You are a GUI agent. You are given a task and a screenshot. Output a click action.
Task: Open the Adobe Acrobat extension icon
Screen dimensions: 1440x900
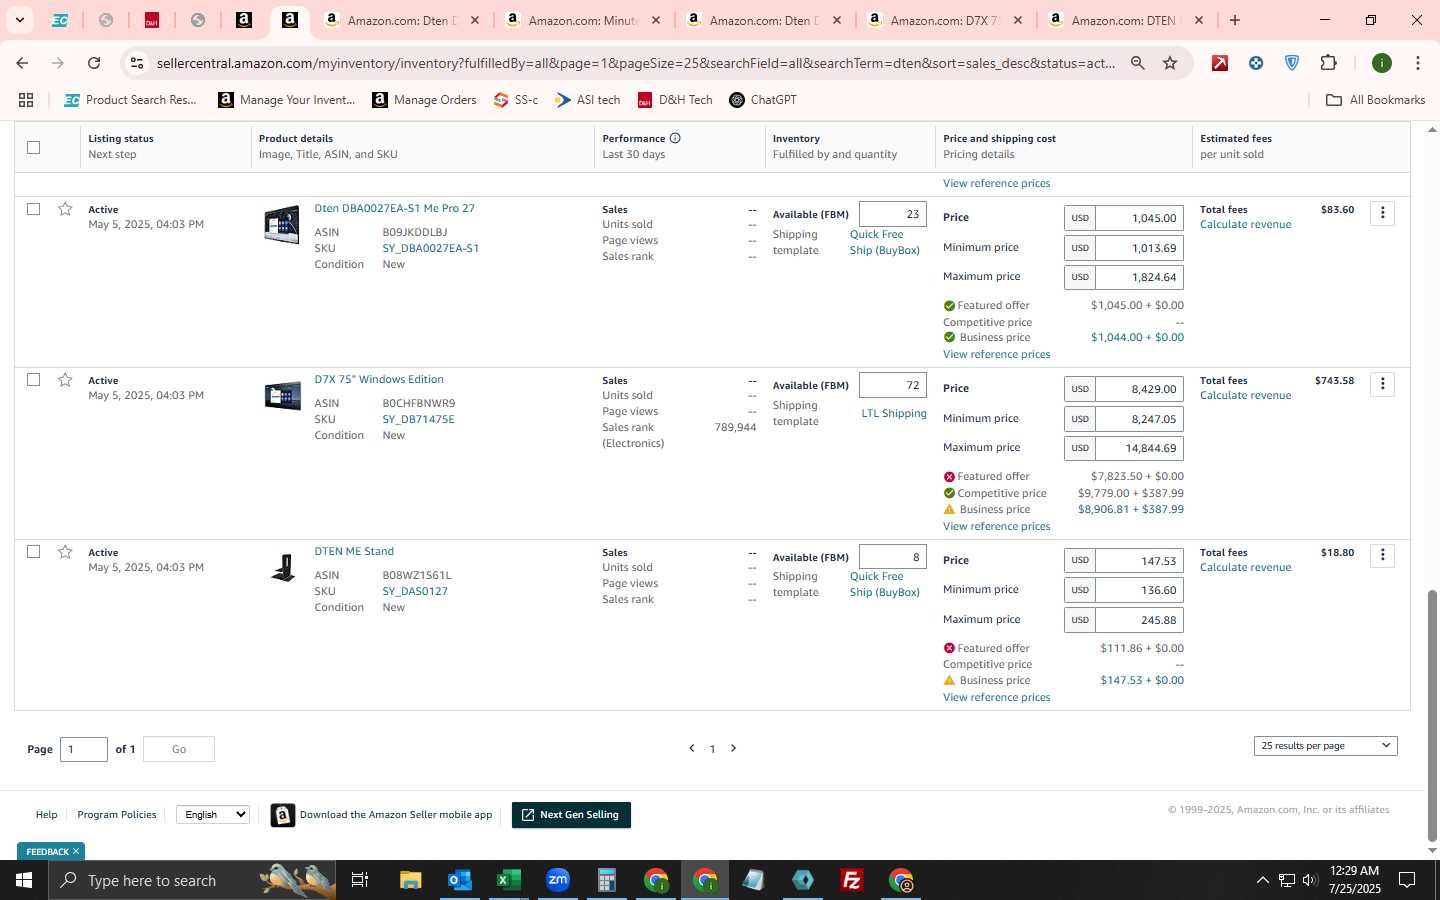click(x=1220, y=63)
